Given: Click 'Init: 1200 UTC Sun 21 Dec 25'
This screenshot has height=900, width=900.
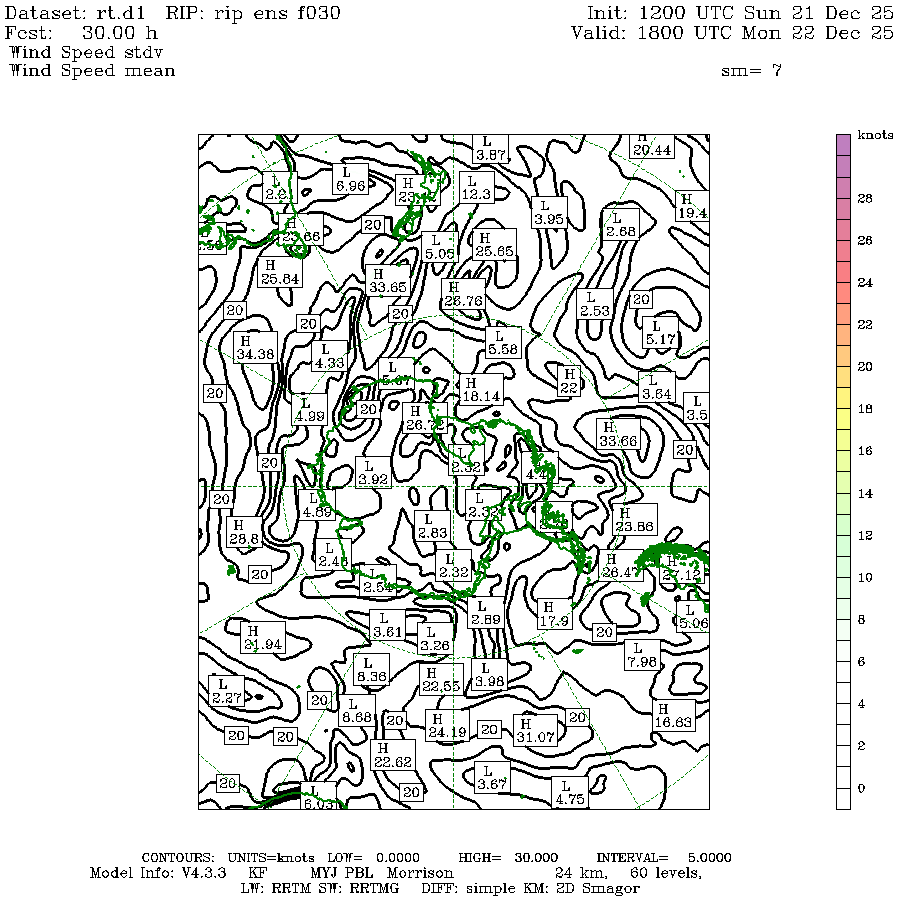Looking at the screenshot, I should pyautogui.click(x=740, y=13).
